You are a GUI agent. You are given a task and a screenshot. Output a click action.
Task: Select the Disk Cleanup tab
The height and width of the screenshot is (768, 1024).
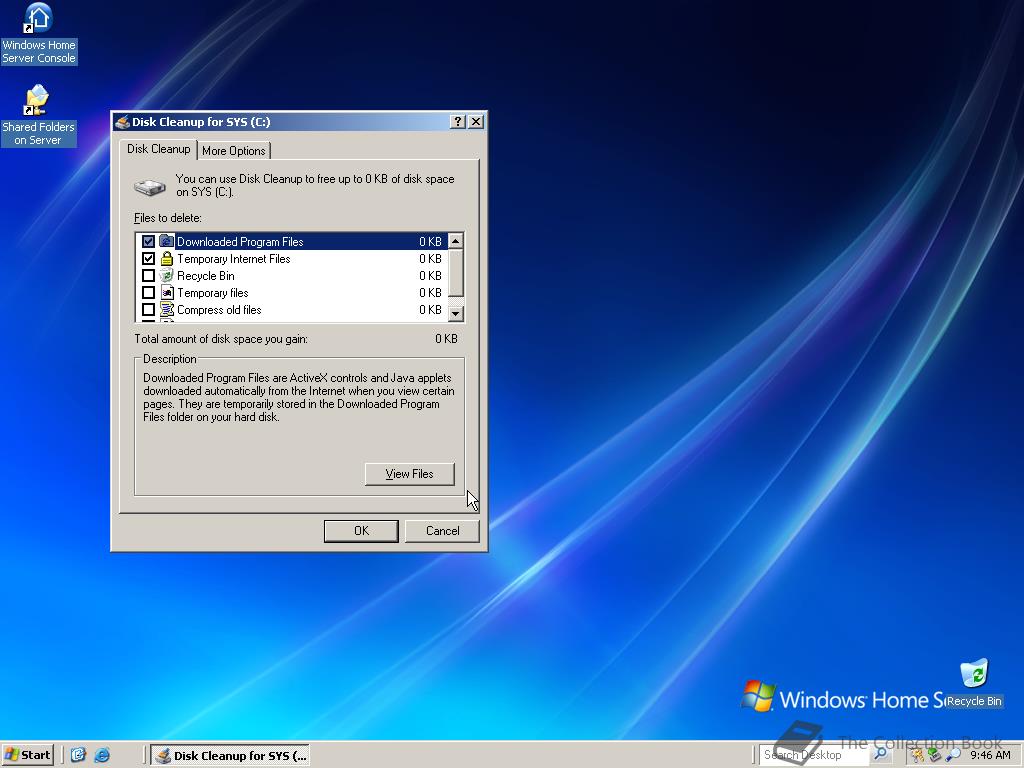159,149
